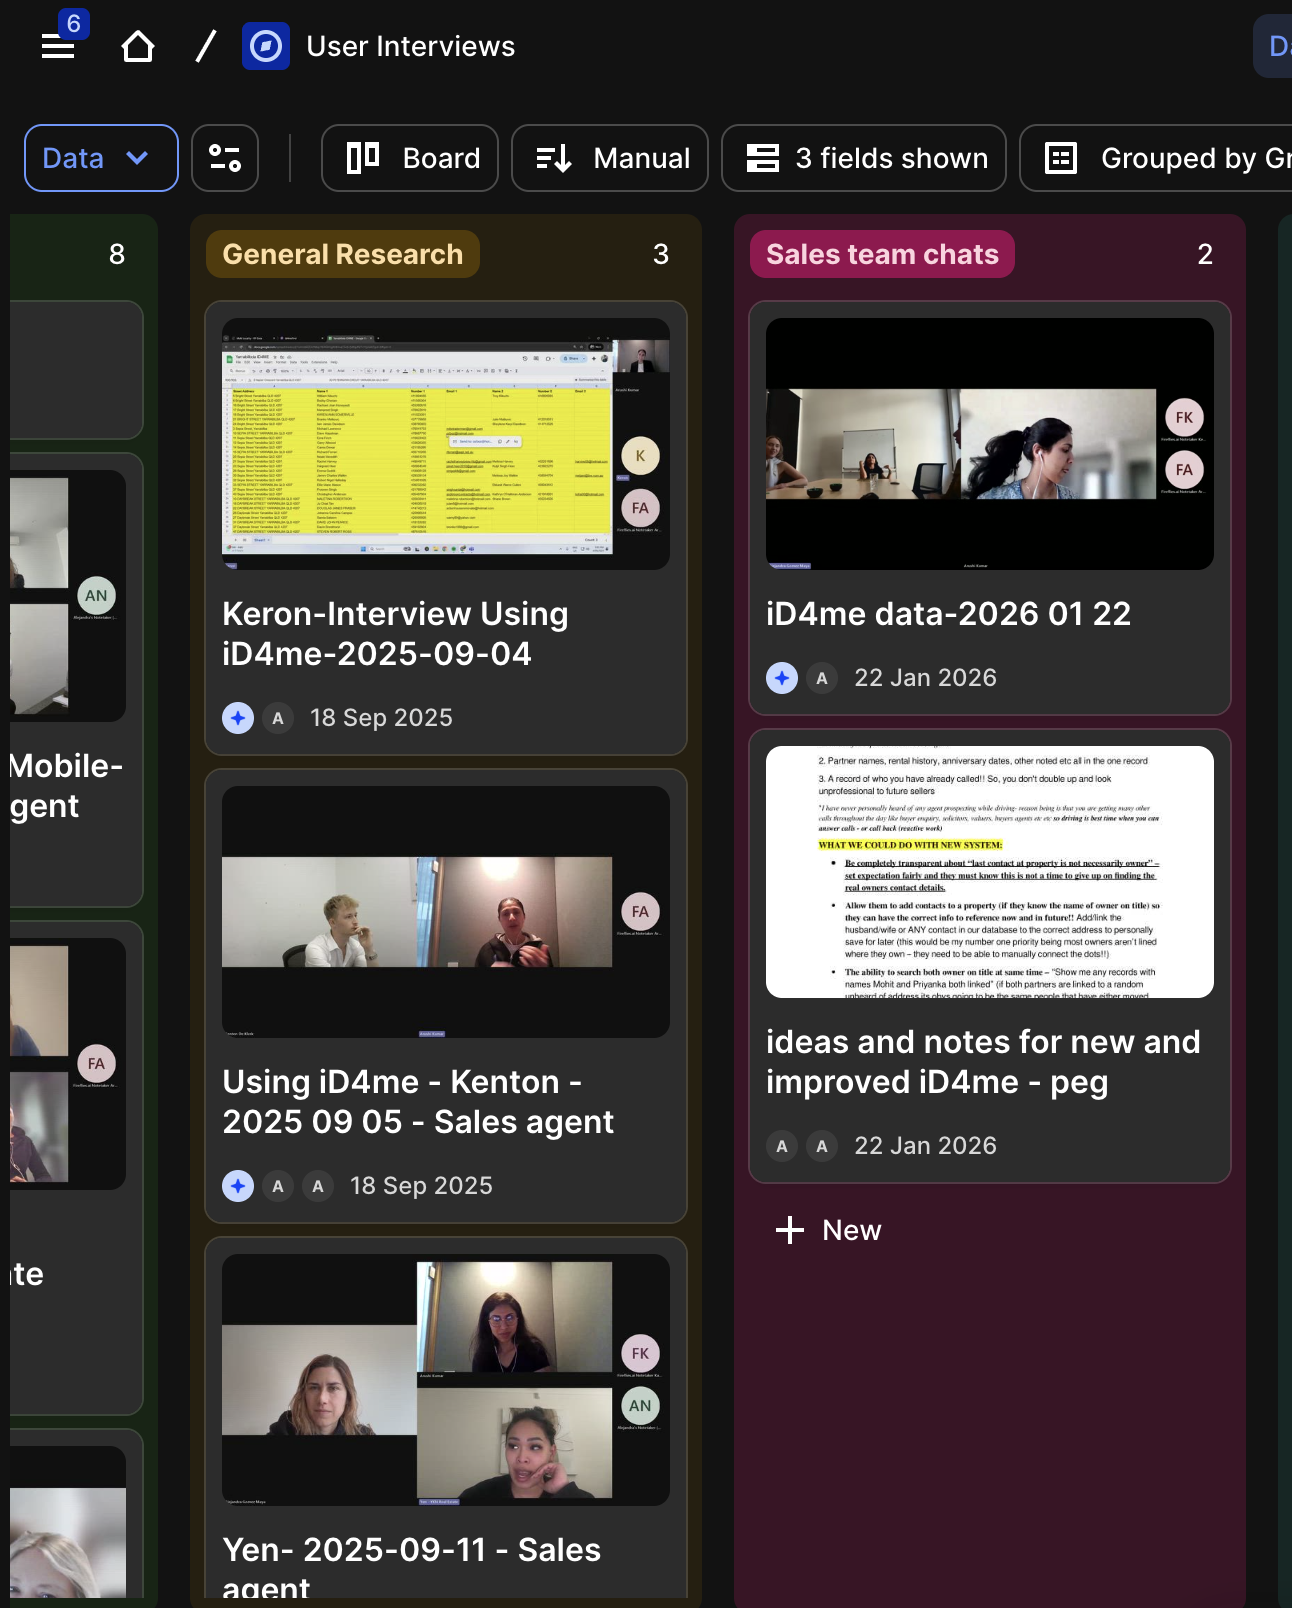Open Keron-Interview Using iD4me-2025-09-04 title
Image resolution: width=1292 pixels, height=1608 pixels.
click(x=396, y=634)
